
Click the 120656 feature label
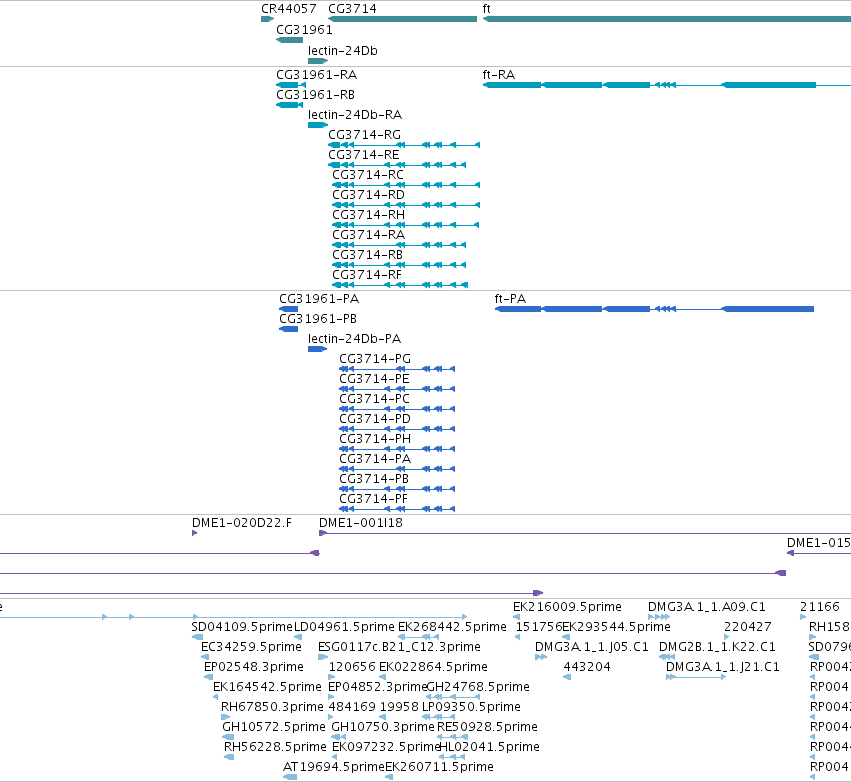click(x=352, y=667)
